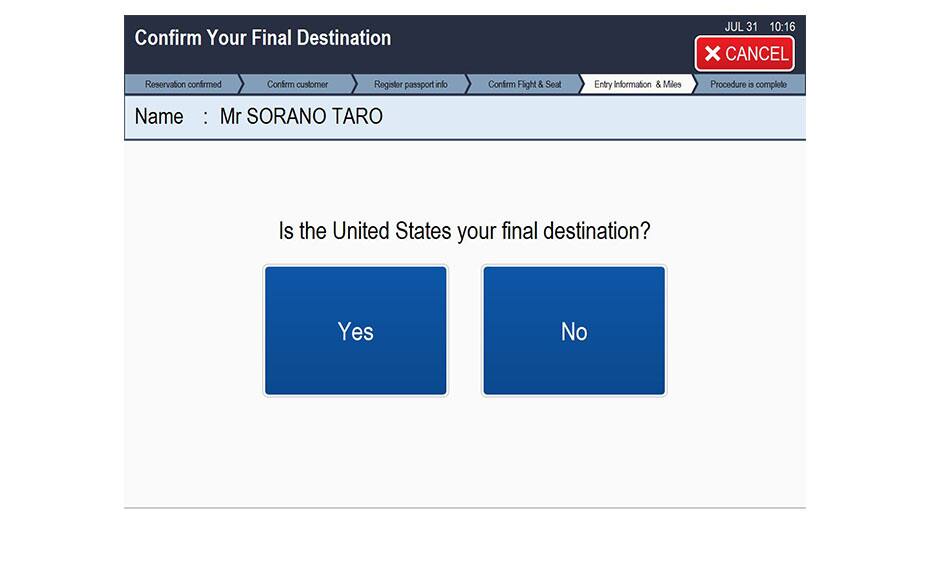Click the JUL 31 date display

click(x=741, y=27)
